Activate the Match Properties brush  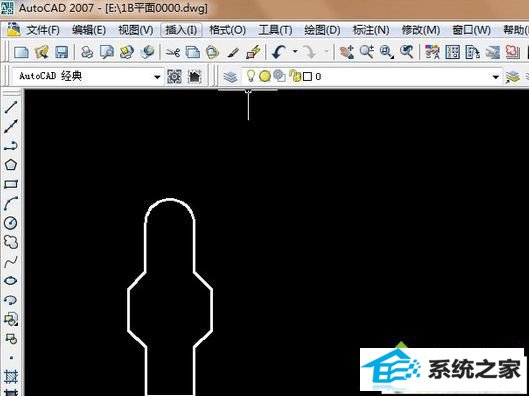(232, 52)
